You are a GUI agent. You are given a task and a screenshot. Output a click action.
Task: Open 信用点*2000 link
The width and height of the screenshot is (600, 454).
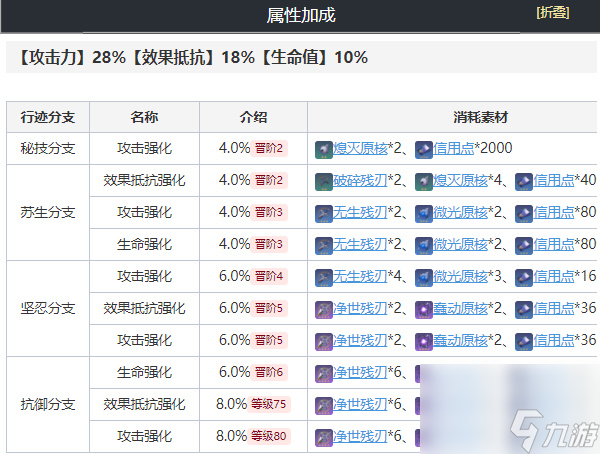[453, 148]
